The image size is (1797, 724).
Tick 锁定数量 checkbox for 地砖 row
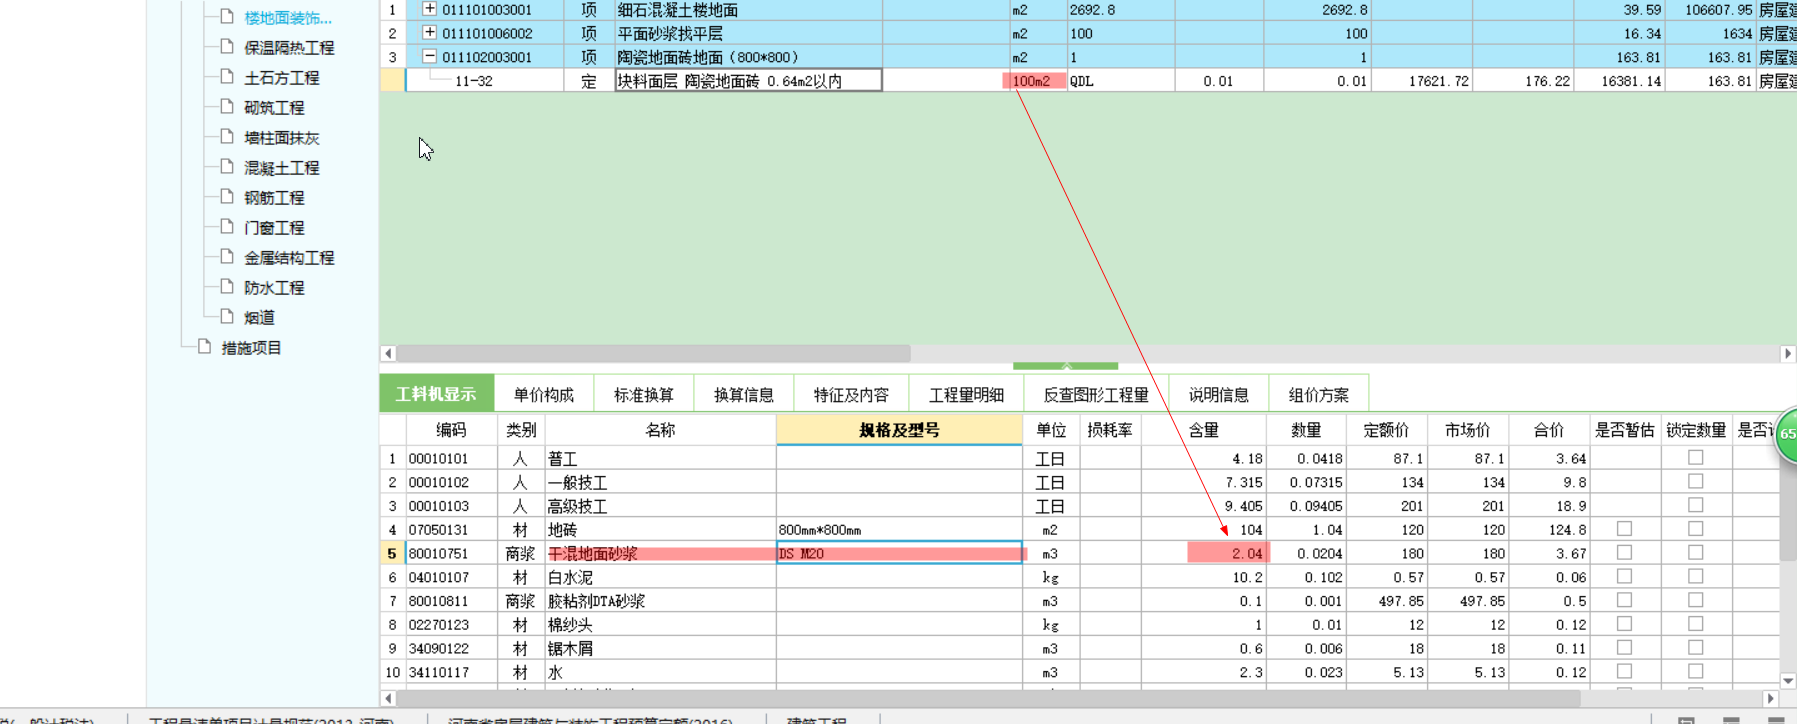pos(1695,528)
